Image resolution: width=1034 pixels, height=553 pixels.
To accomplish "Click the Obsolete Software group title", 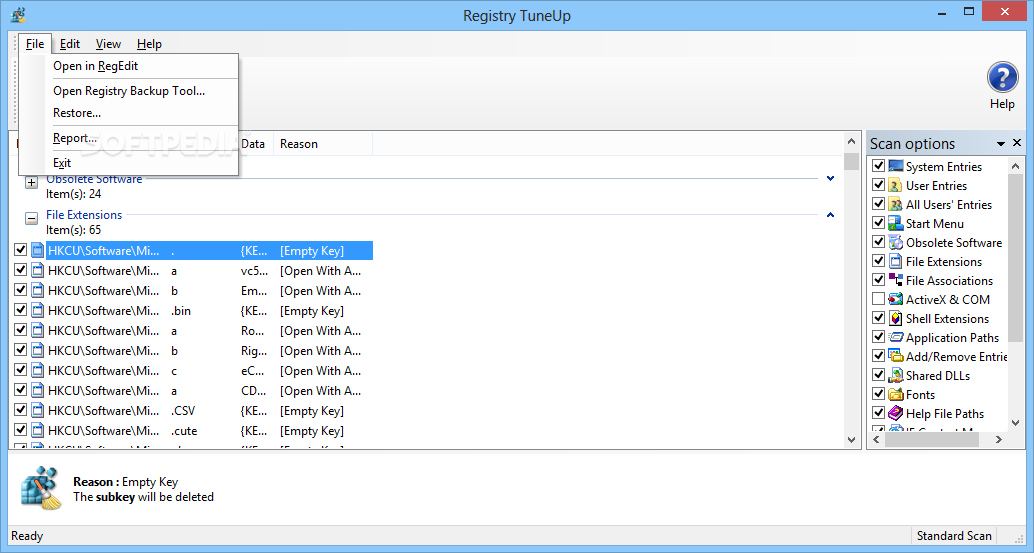I will (x=94, y=179).
